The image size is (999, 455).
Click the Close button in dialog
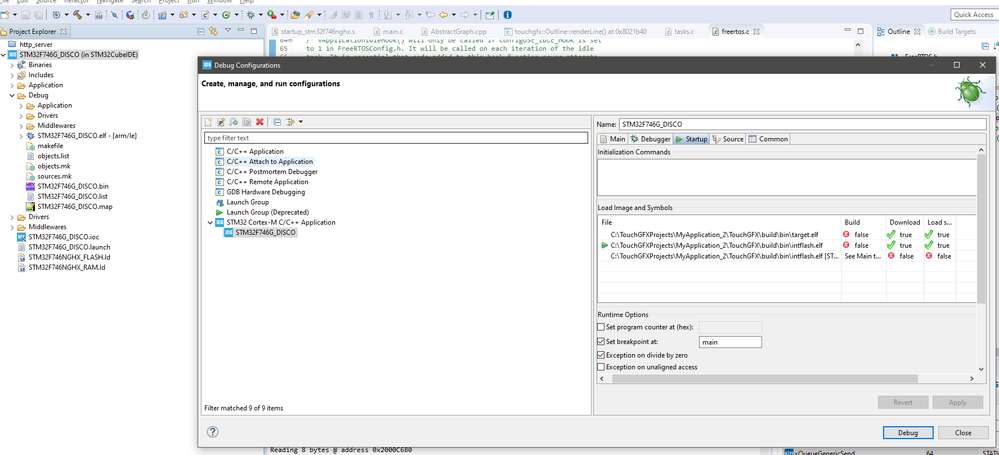pyautogui.click(x=963, y=433)
